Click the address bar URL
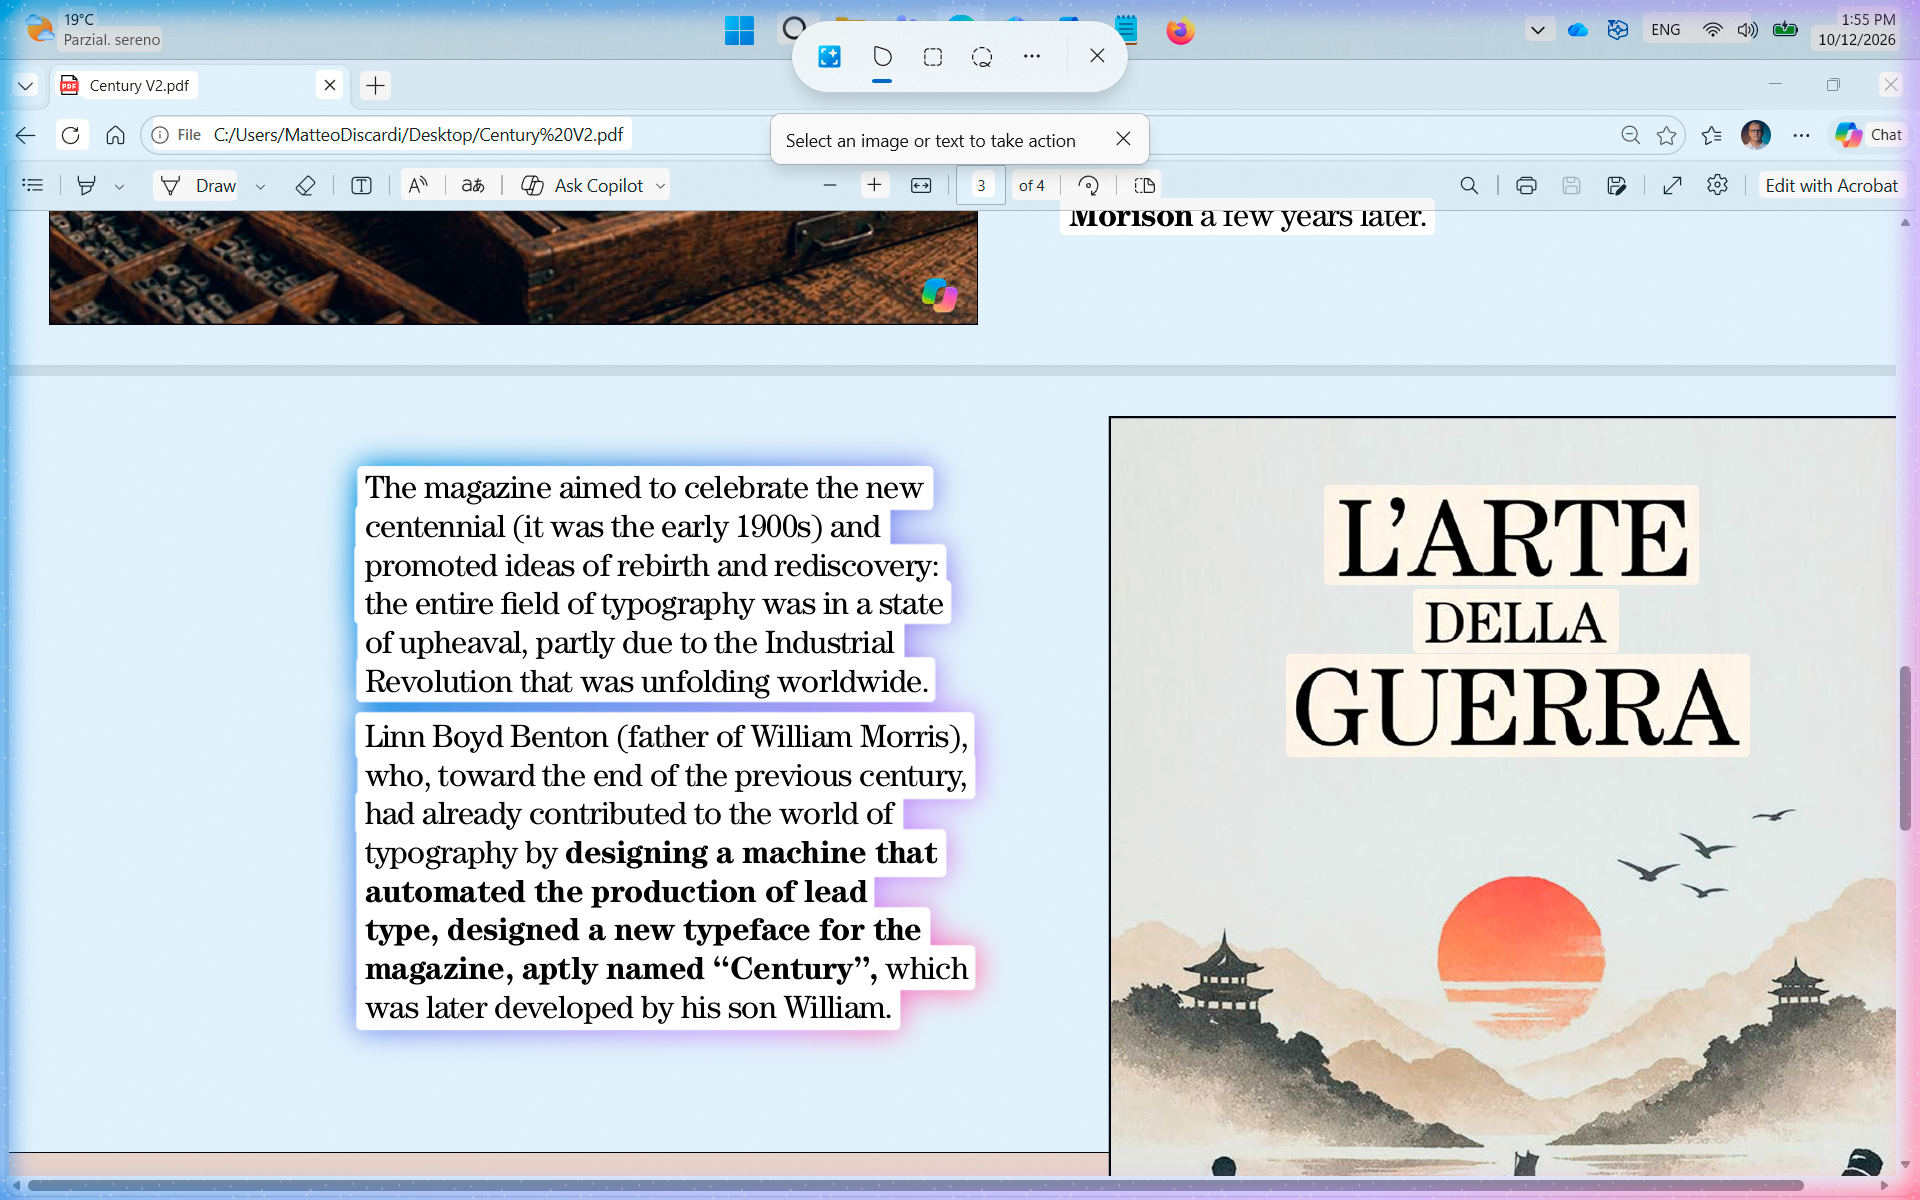1920x1200 pixels. pyautogui.click(x=418, y=135)
